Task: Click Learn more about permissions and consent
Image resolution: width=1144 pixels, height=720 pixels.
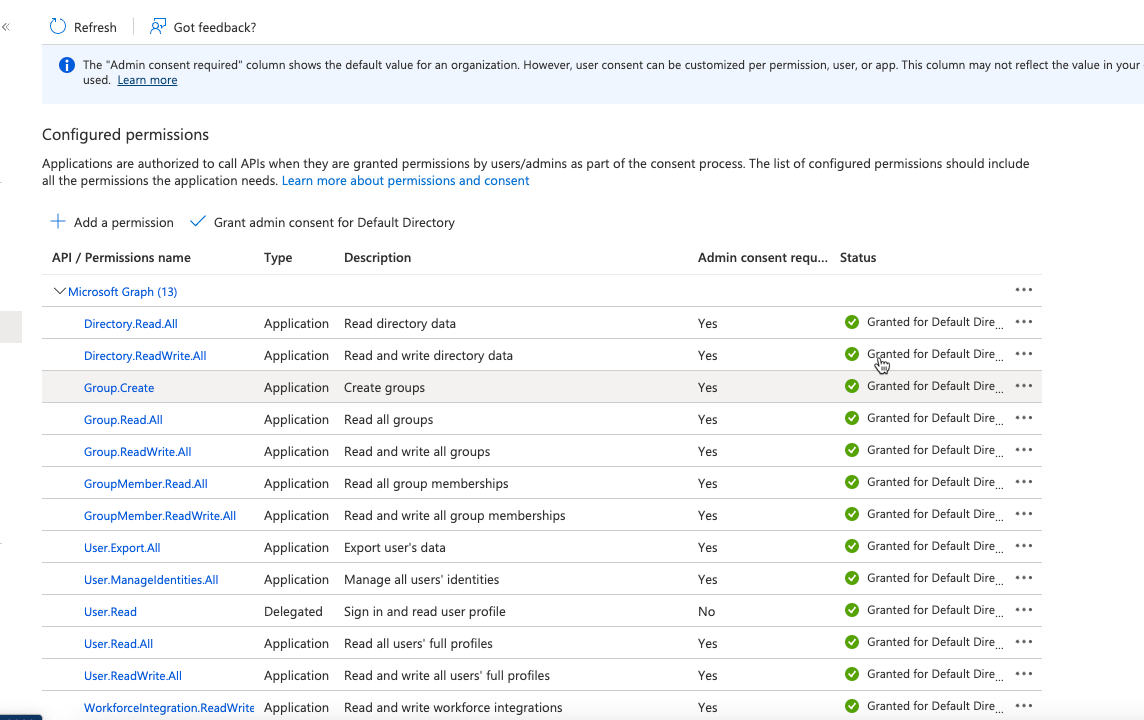Action: [405, 180]
